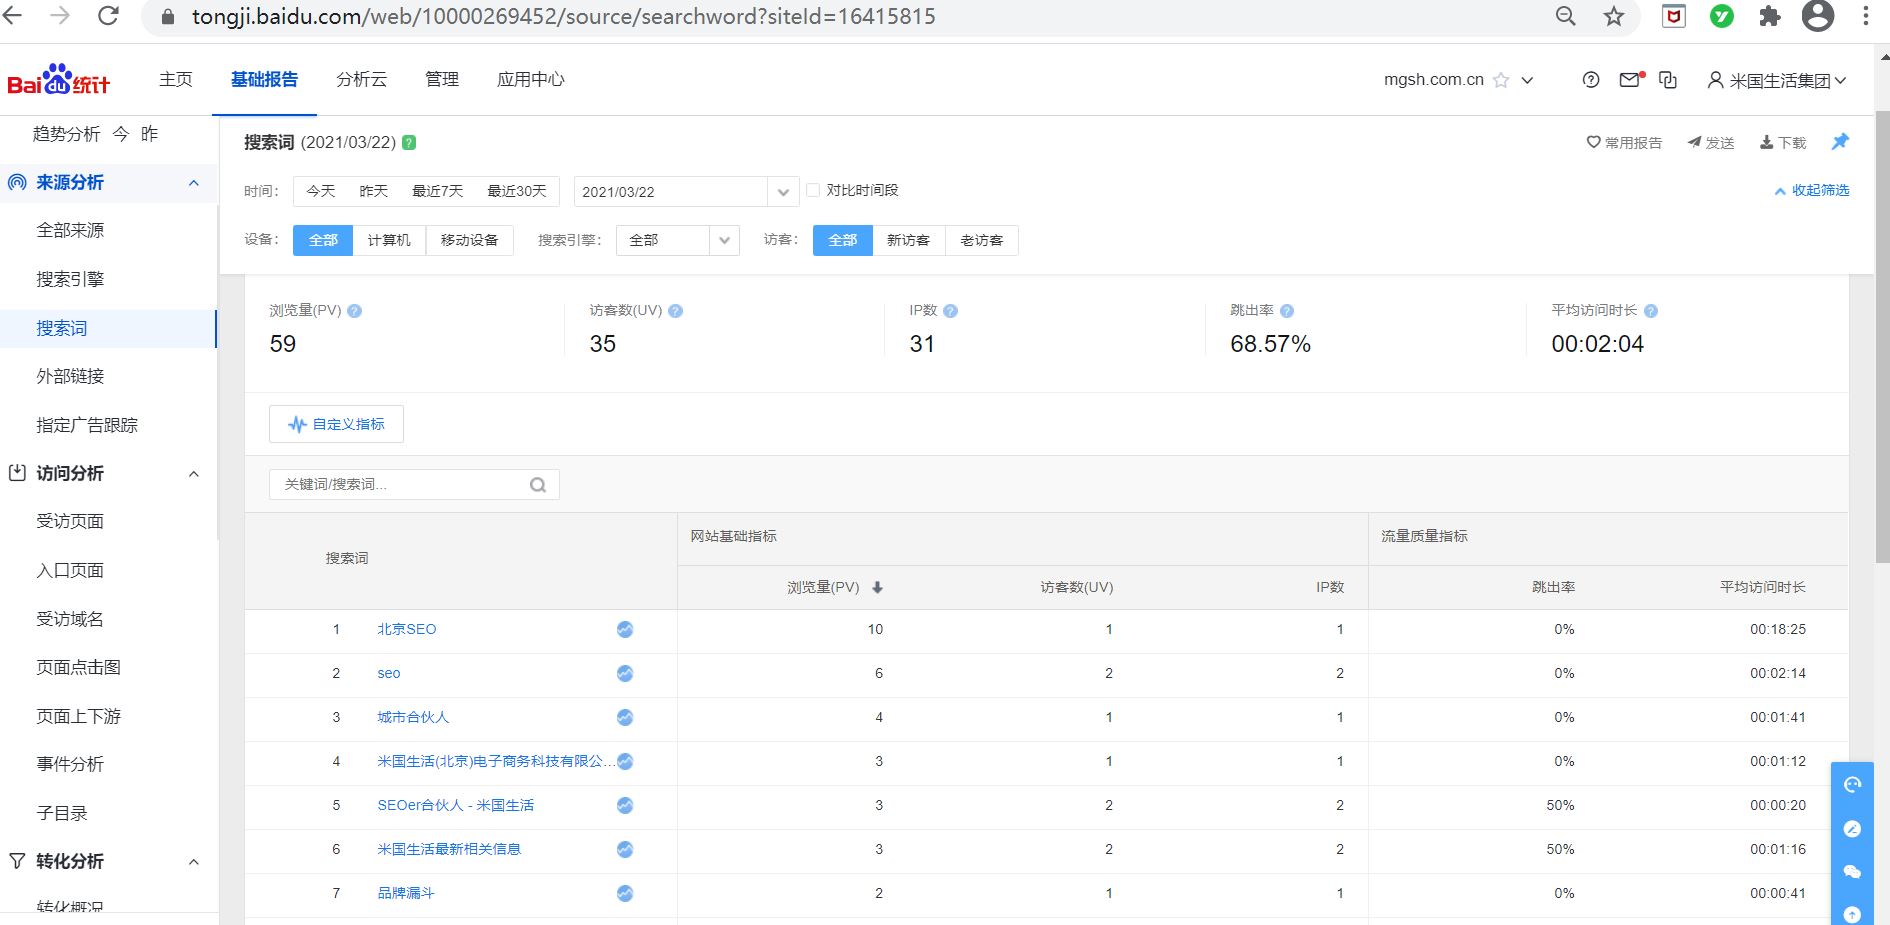Image resolution: width=1890 pixels, height=925 pixels.
Task: Collapse the 来源分析 sidebar section
Action: pyautogui.click(x=194, y=183)
